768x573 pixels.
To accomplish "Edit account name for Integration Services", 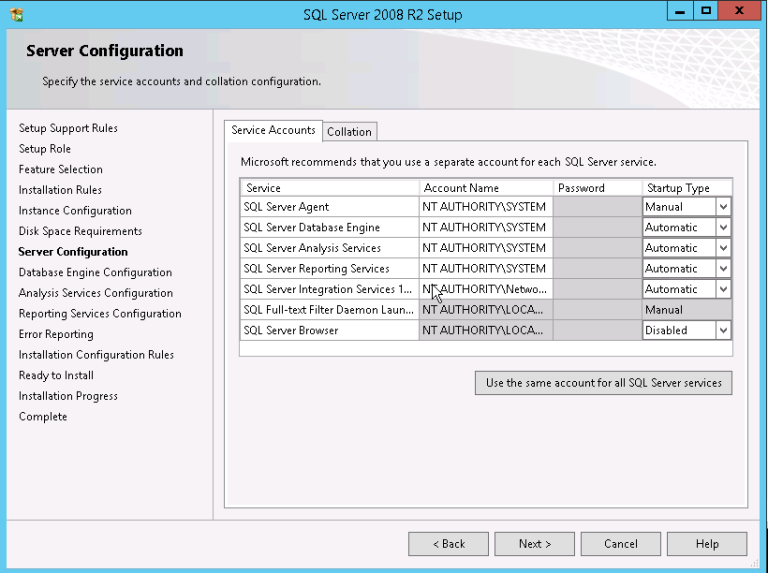I will point(486,289).
